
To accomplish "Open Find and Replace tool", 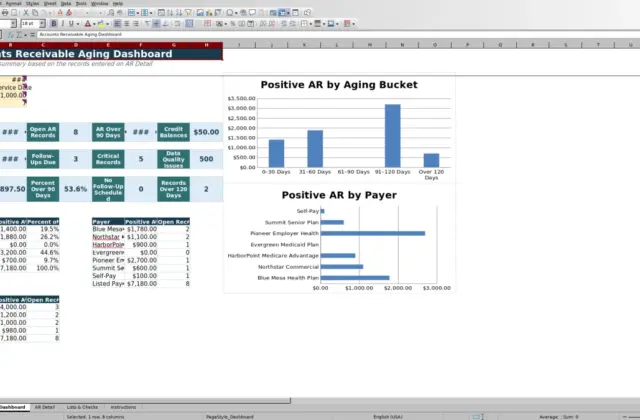I will click(x=111, y=13).
